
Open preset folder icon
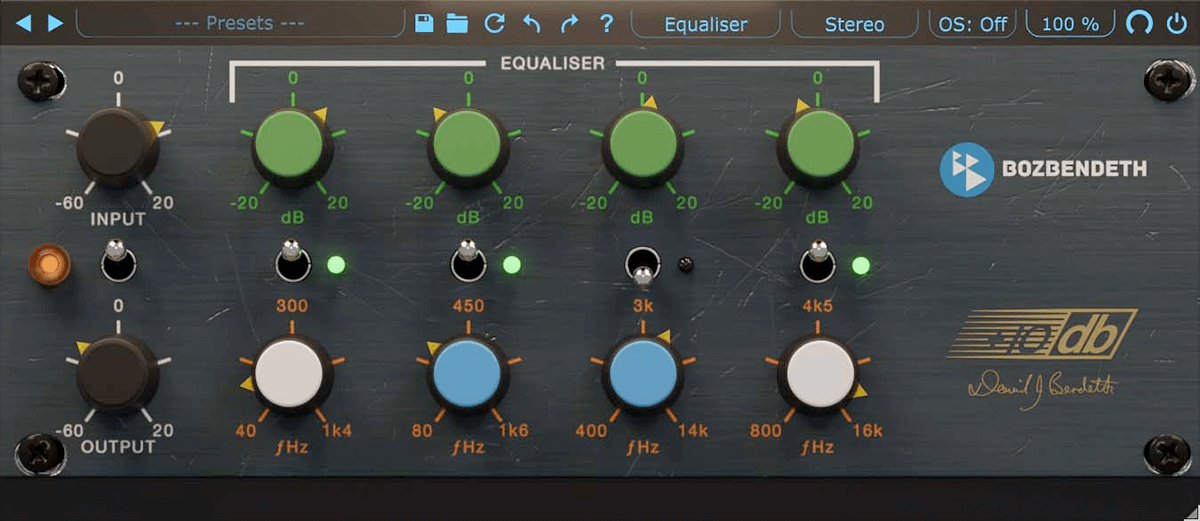coord(458,23)
